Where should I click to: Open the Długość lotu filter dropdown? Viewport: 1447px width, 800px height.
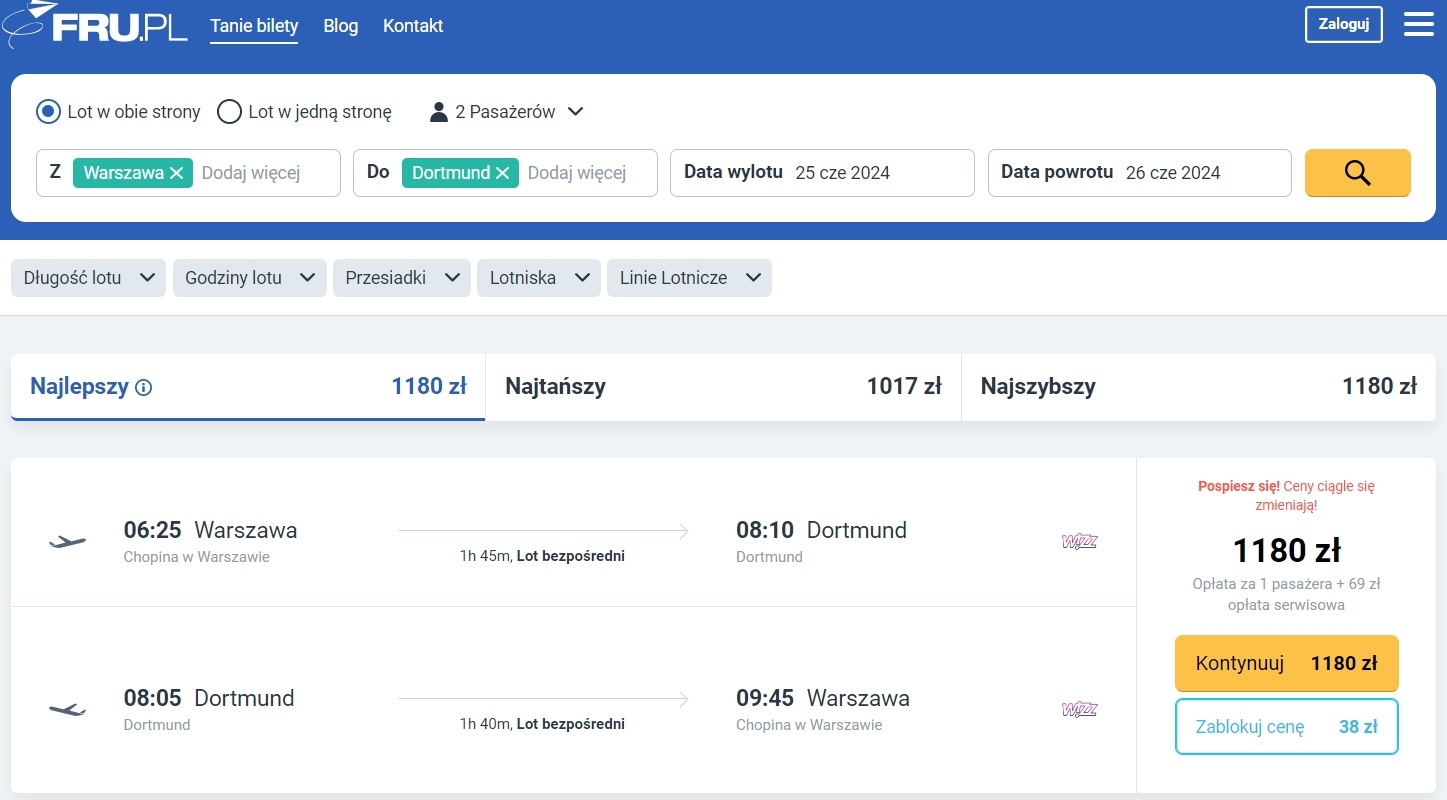click(x=89, y=278)
